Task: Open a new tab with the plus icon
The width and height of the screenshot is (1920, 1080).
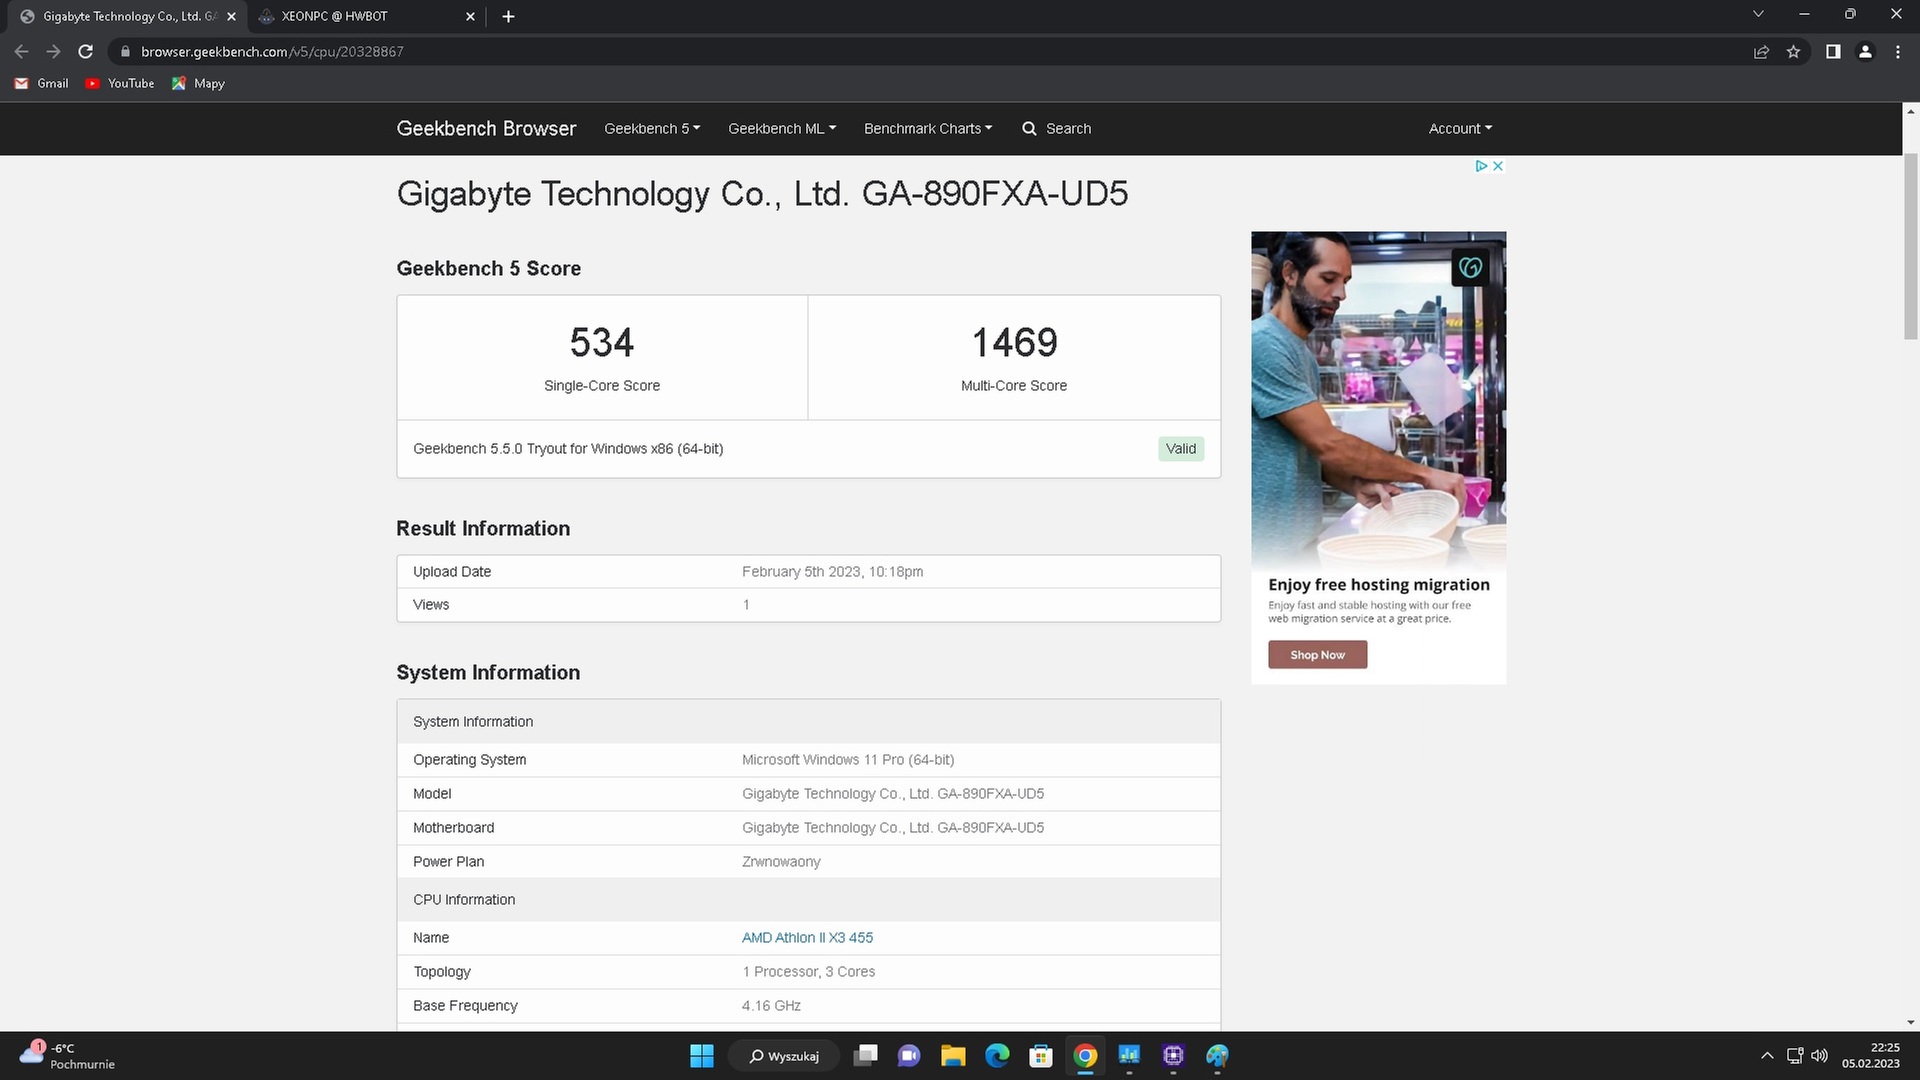Action: click(x=508, y=16)
